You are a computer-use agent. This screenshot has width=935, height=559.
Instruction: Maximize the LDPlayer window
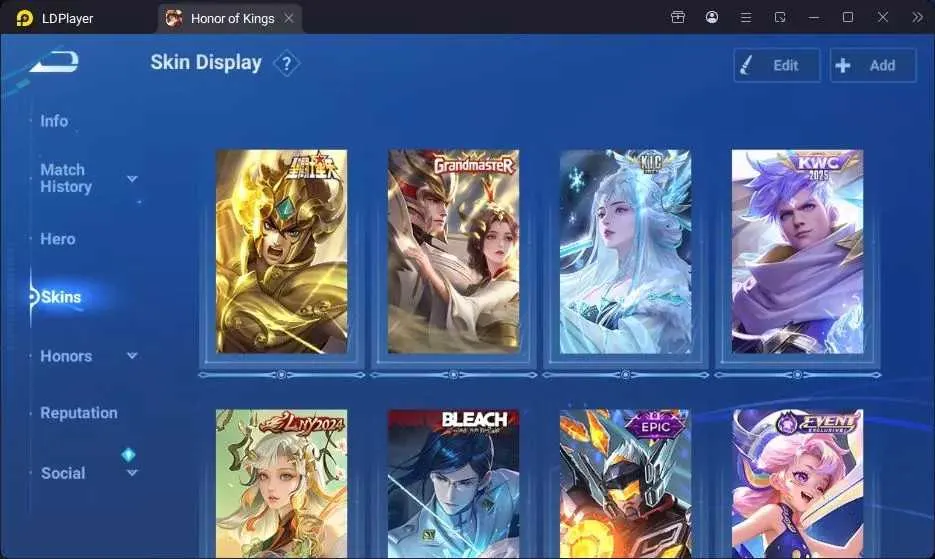tap(847, 17)
